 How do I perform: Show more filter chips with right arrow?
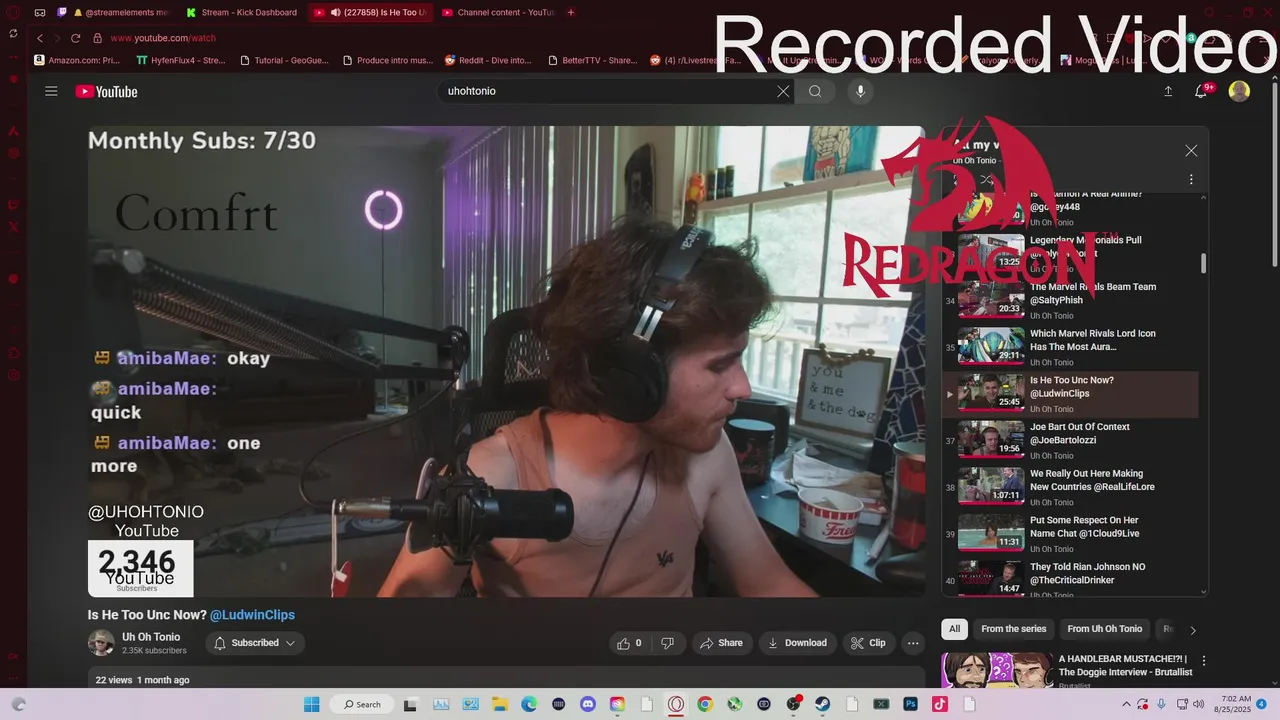[x=1192, y=630]
